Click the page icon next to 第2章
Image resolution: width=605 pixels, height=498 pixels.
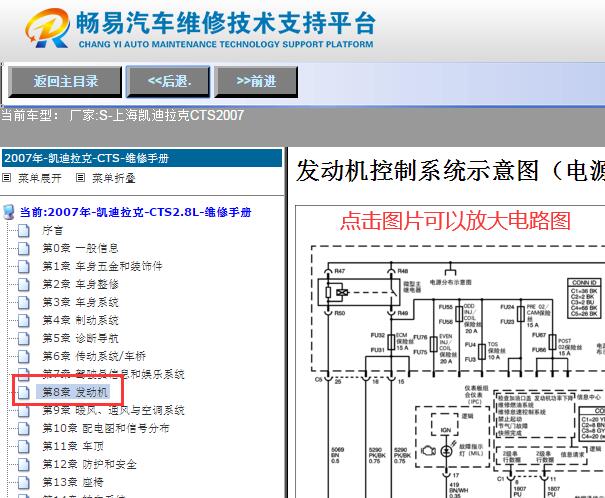tap(24, 285)
